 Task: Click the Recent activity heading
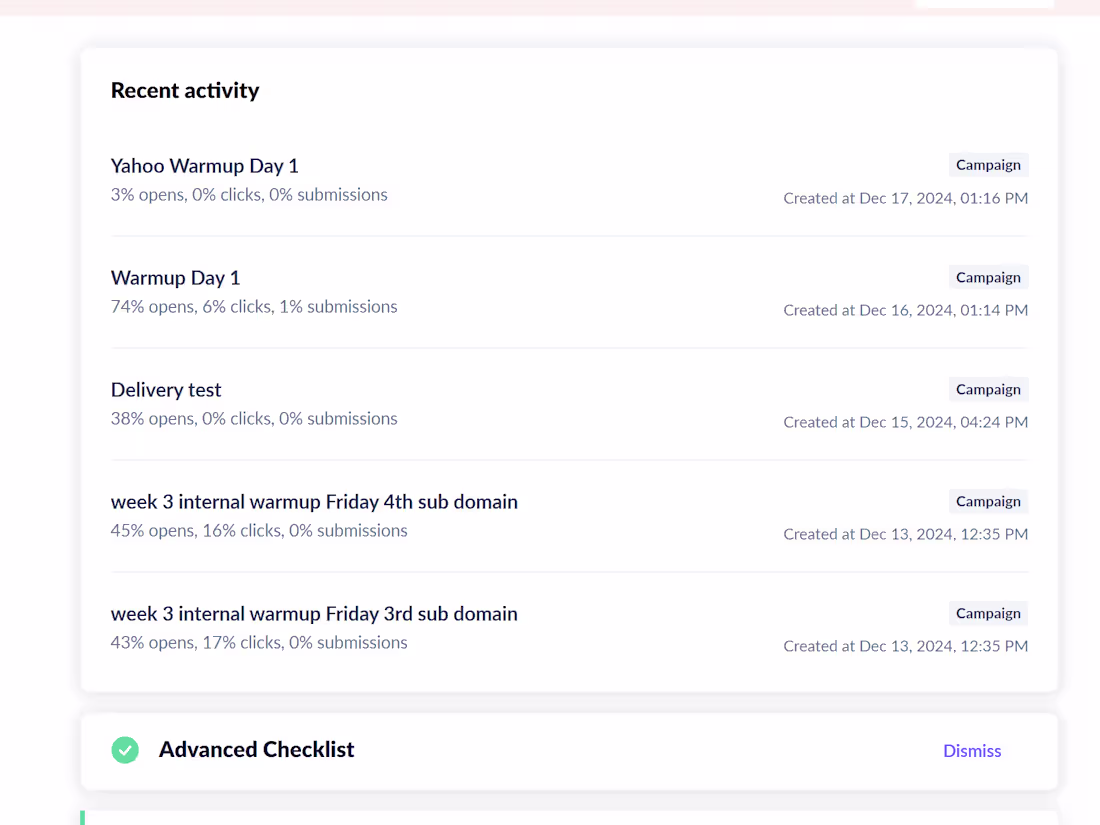(x=185, y=91)
